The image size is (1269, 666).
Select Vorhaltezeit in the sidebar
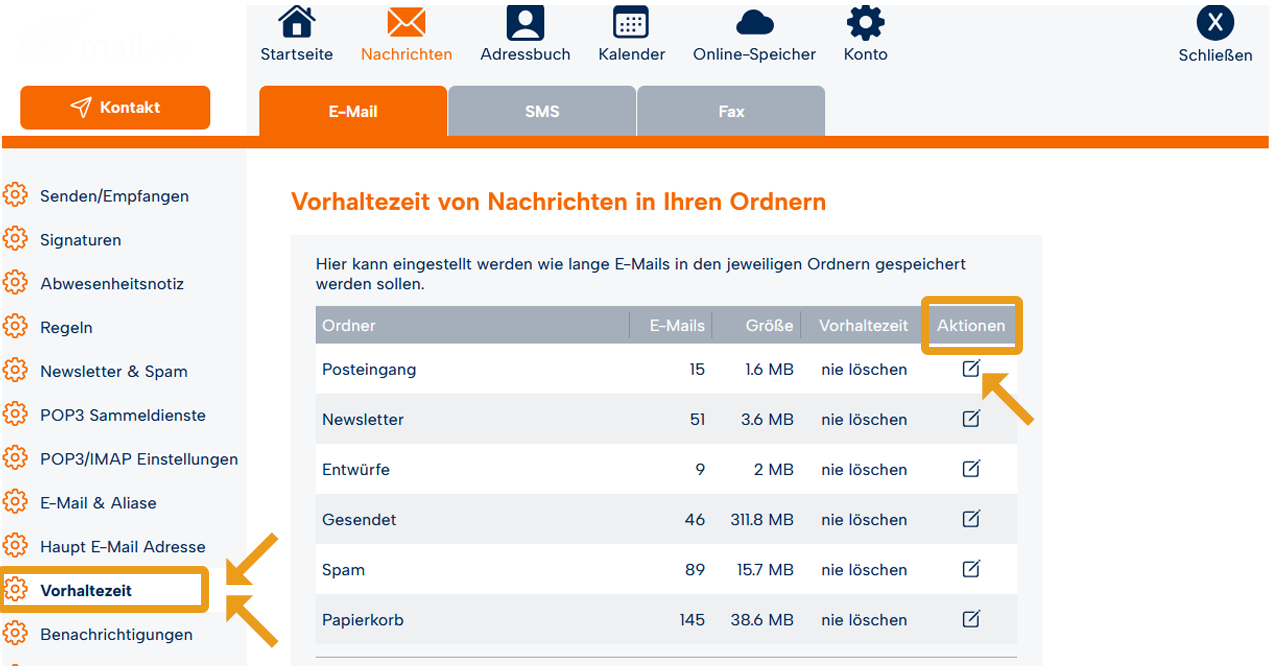86,591
